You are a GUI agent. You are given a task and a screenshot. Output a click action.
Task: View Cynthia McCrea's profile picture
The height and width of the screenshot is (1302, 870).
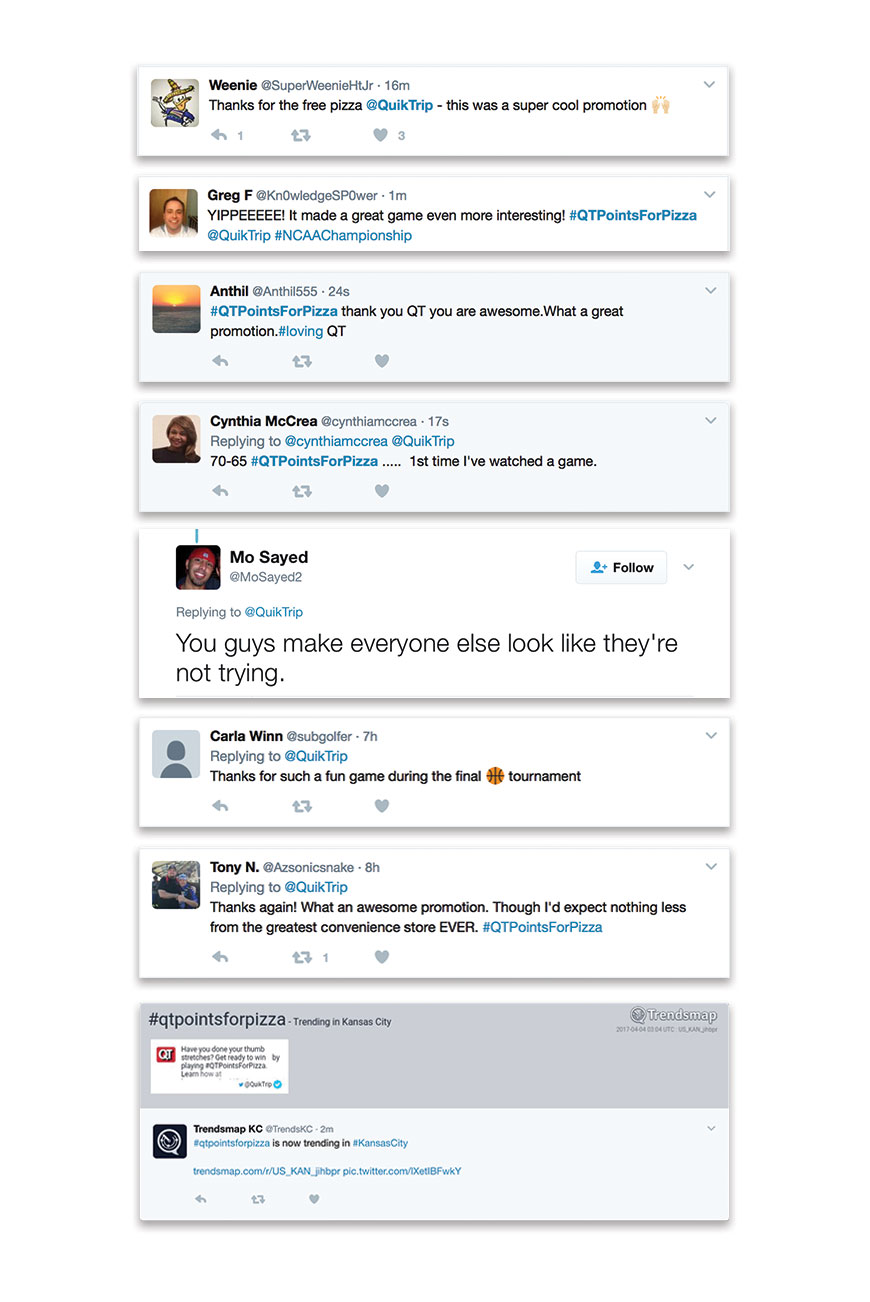[x=176, y=439]
